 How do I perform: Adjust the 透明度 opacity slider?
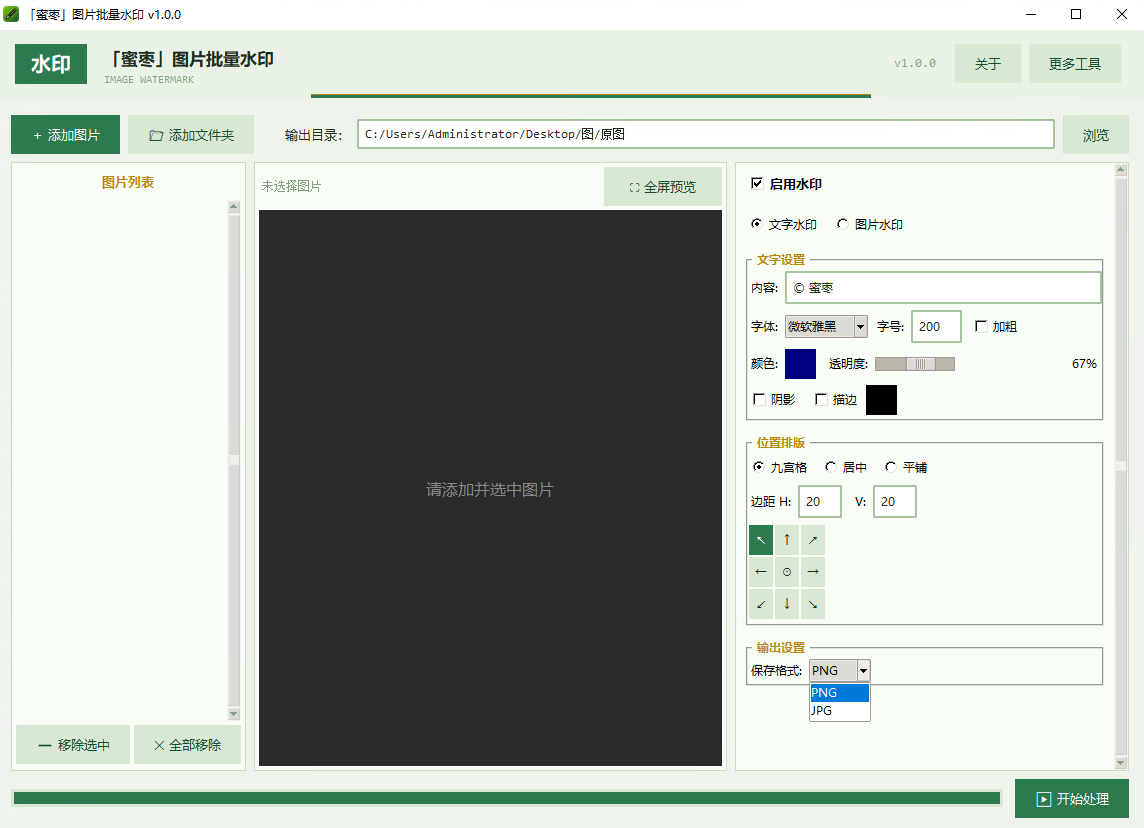click(915, 364)
